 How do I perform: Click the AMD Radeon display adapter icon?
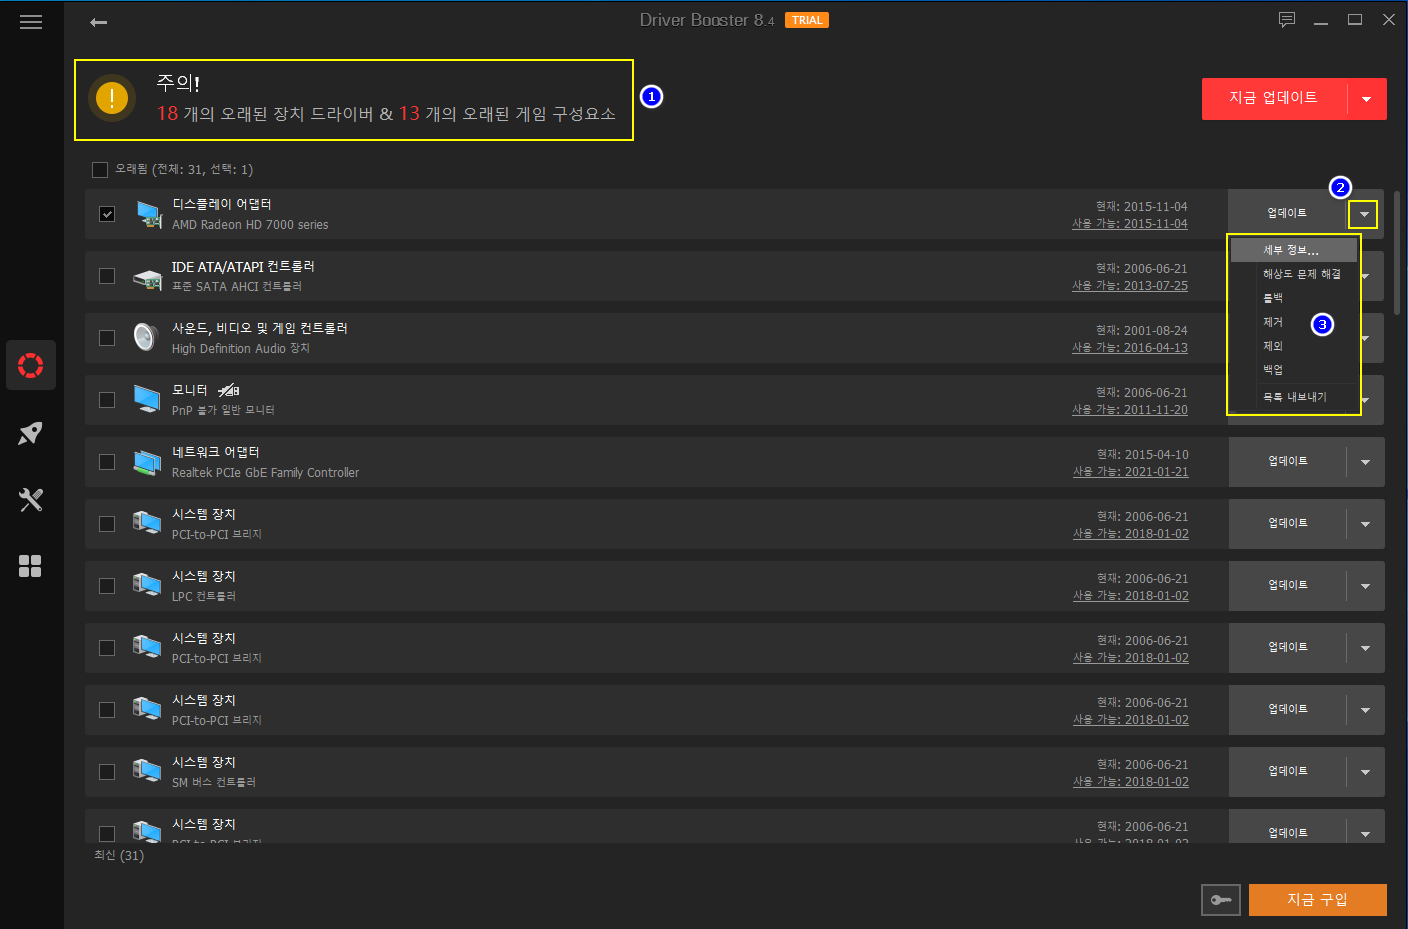tap(148, 214)
